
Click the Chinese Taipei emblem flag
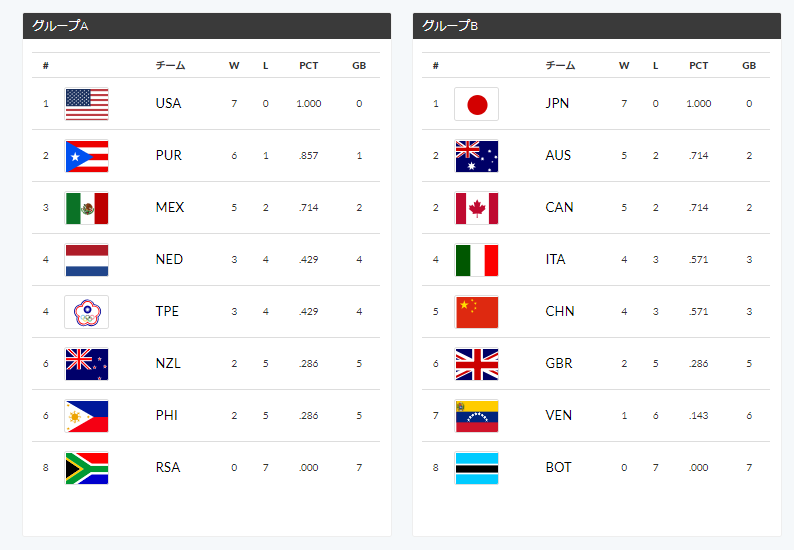point(87,312)
